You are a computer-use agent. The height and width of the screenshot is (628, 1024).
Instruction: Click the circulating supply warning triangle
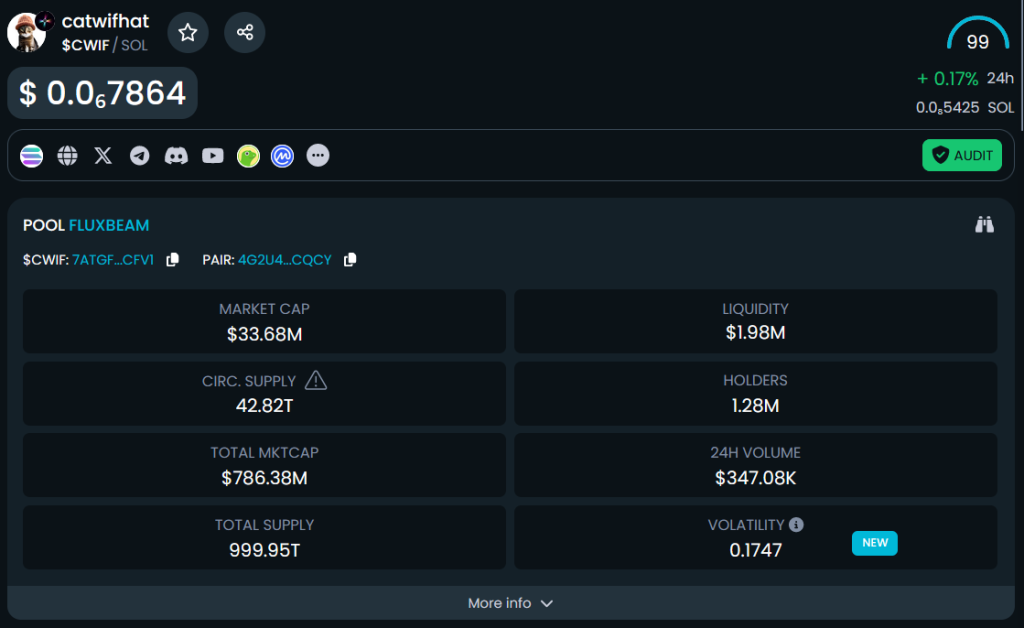click(x=316, y=380)
